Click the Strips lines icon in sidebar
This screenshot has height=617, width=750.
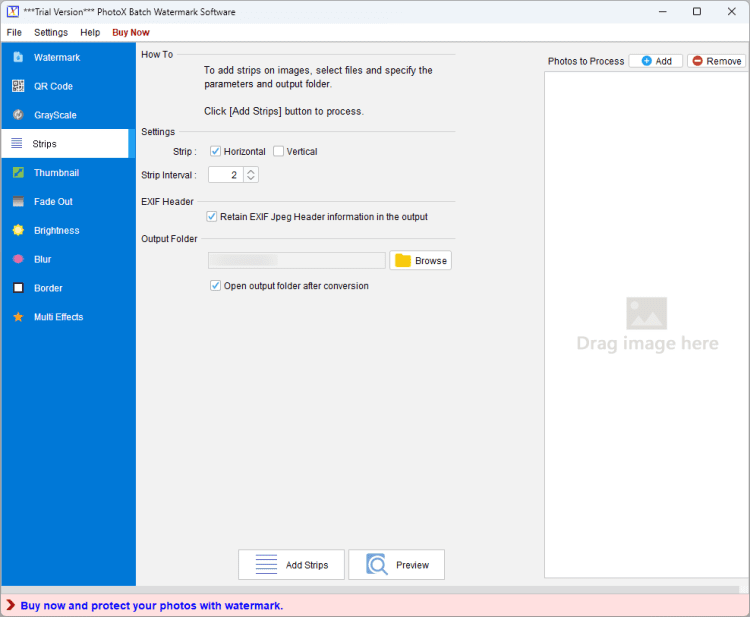(17, 143)
